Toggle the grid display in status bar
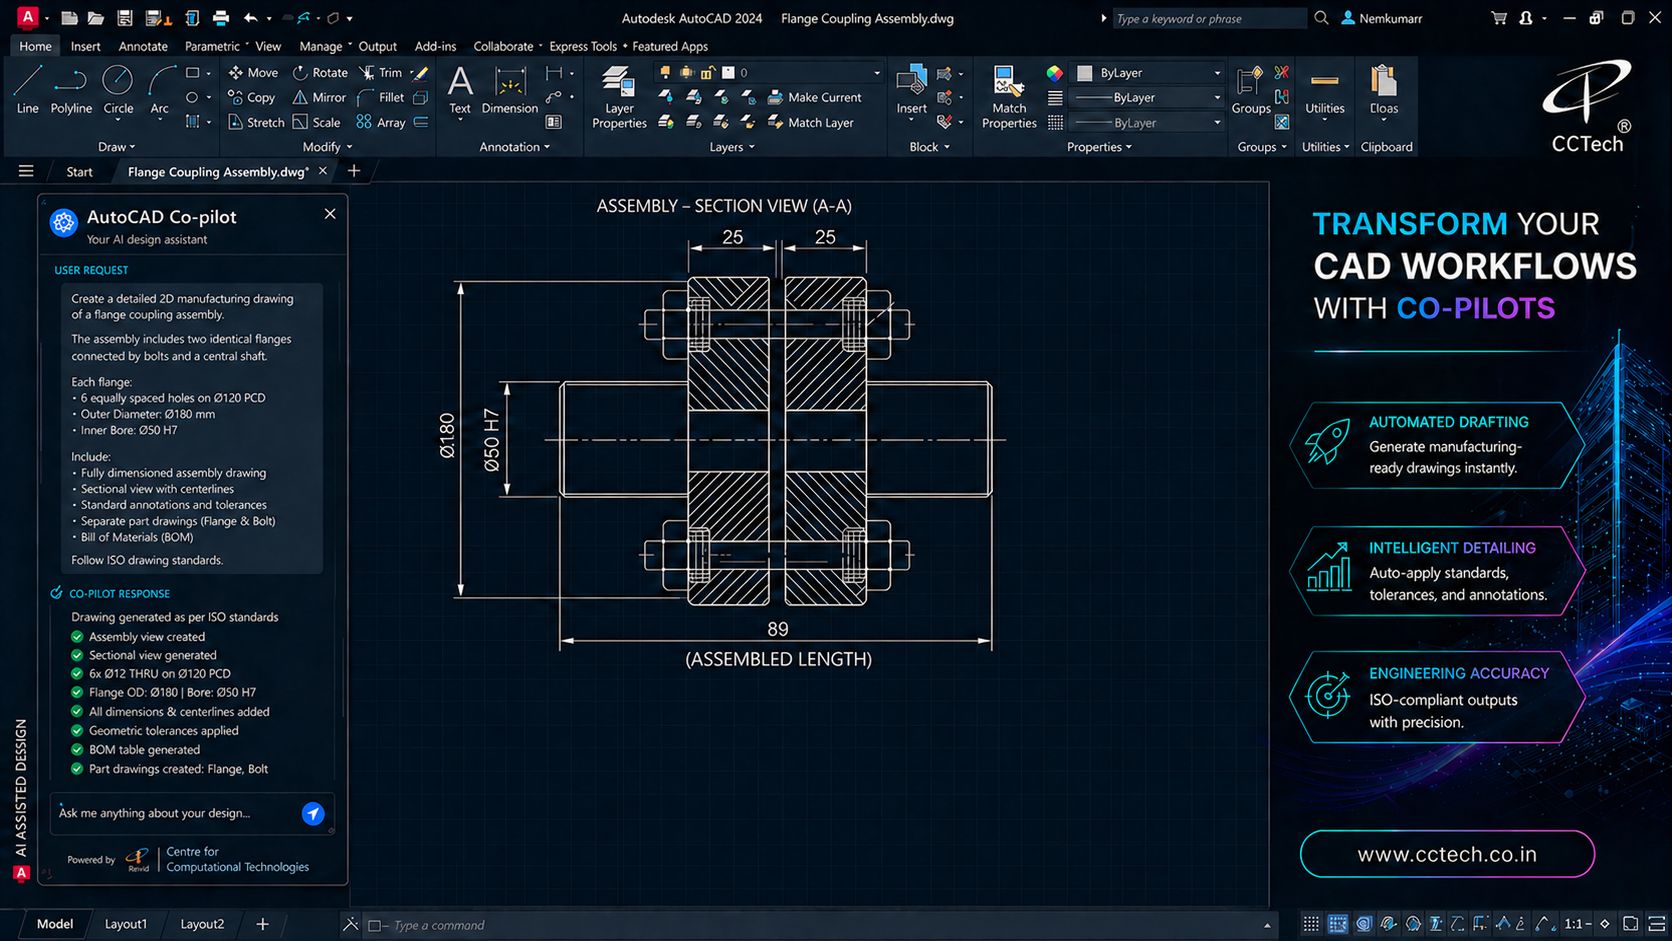Viewport: 1672px width, 941px height. pos(1310,924)
